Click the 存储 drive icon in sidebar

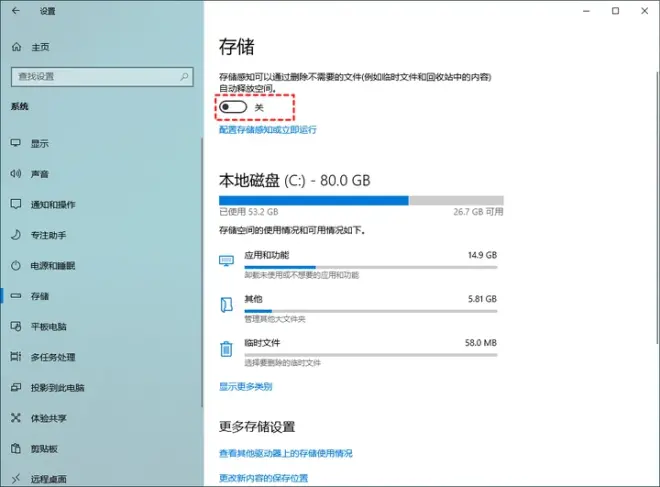coord(16,296)
